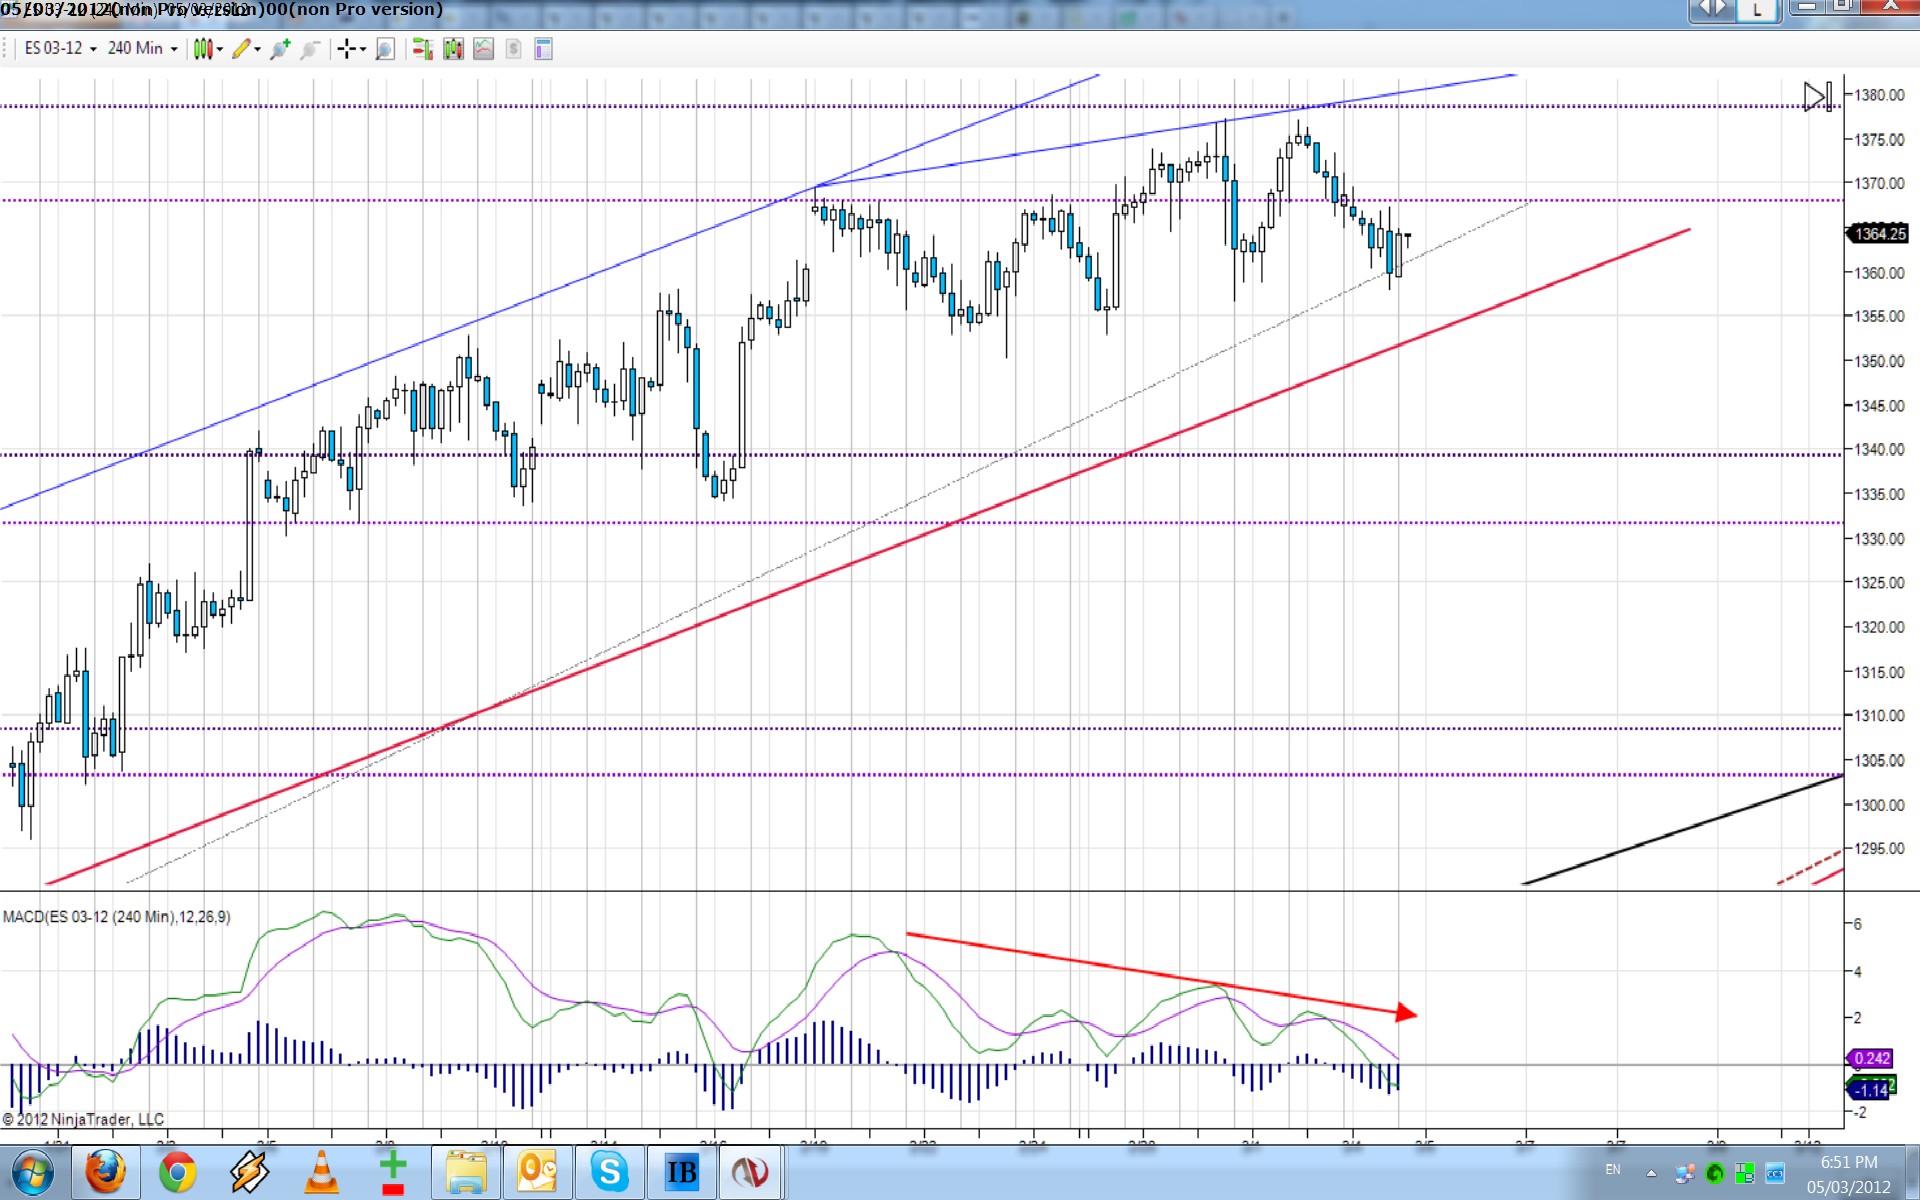Open the strategies dollar-sheet icon
Viewport: 1920px width, 1200px height.
pyautogui.click(x=513, y=49)
